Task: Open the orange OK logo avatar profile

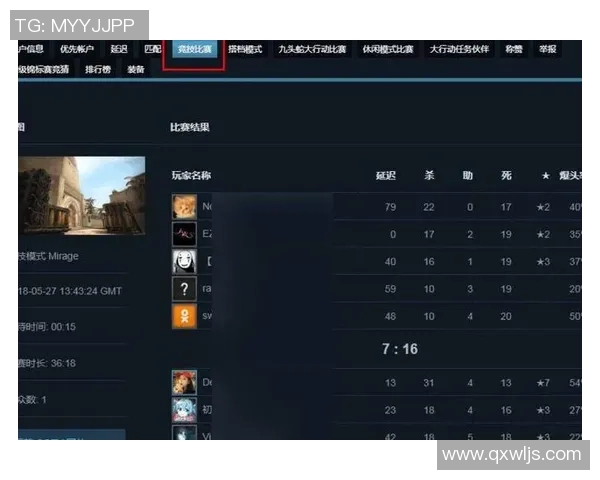Action: coord(184,317)
